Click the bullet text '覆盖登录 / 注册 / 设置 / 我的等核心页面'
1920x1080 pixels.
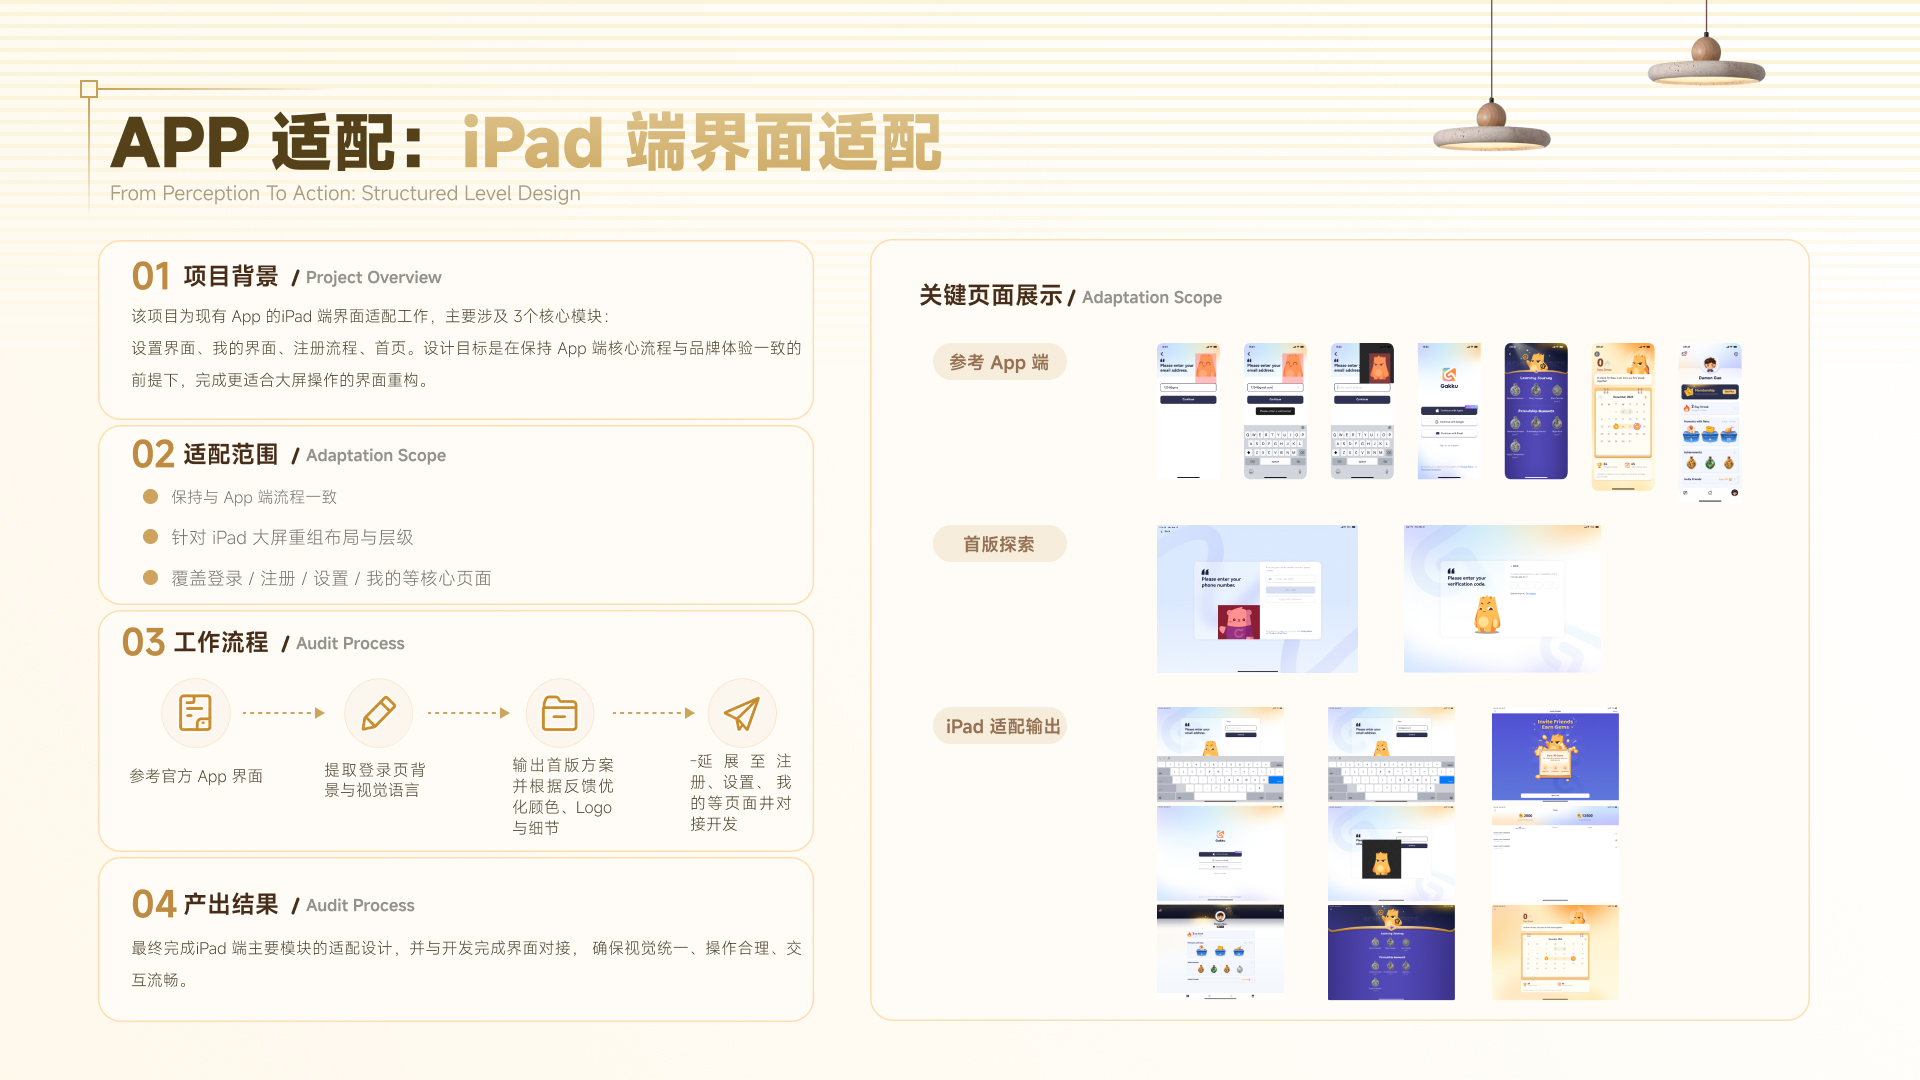(x=331, y=578)
